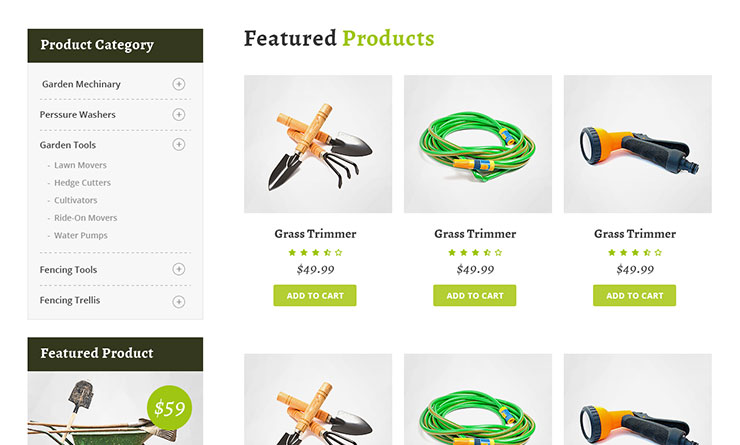The image size is (740, 445).
Task: Open the Garden Mechinary category
Action: (x=81, y=84)
